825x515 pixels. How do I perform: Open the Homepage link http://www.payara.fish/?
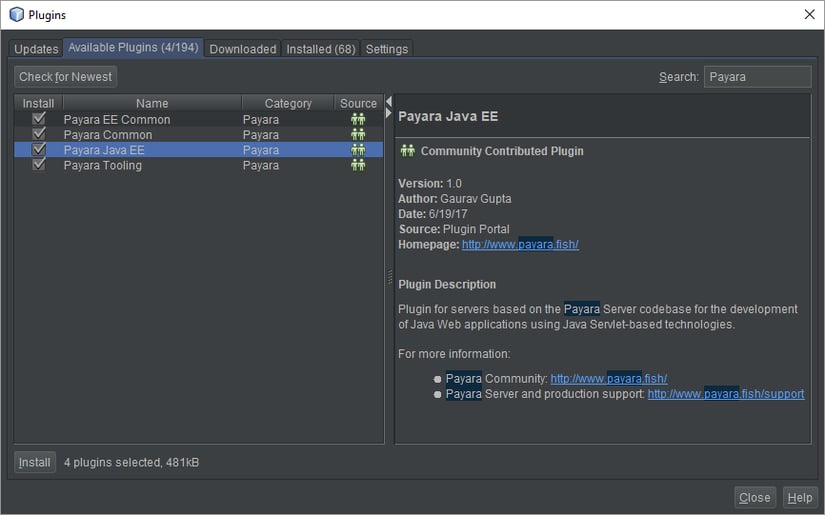(520, 244)
